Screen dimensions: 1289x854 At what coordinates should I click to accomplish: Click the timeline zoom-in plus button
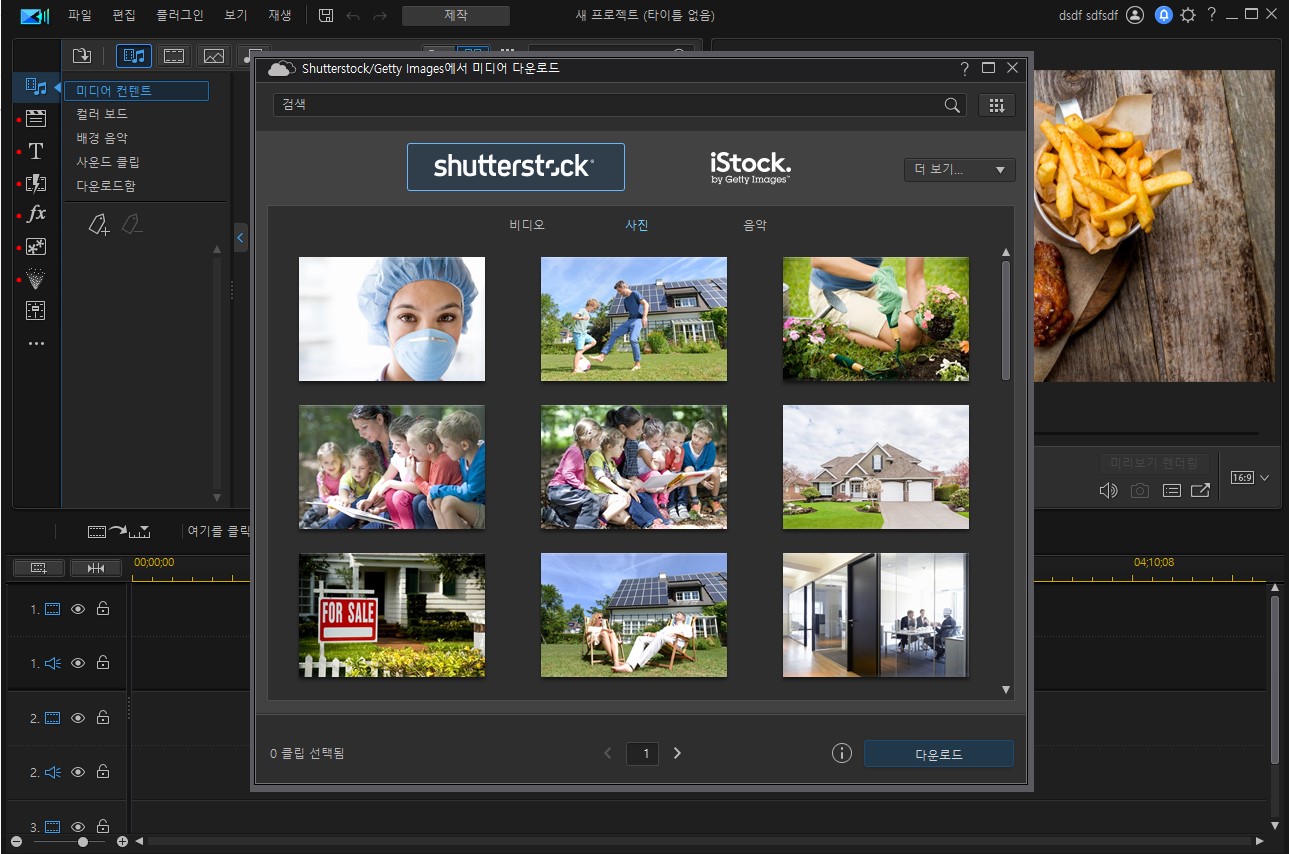(x=122, y=841)
